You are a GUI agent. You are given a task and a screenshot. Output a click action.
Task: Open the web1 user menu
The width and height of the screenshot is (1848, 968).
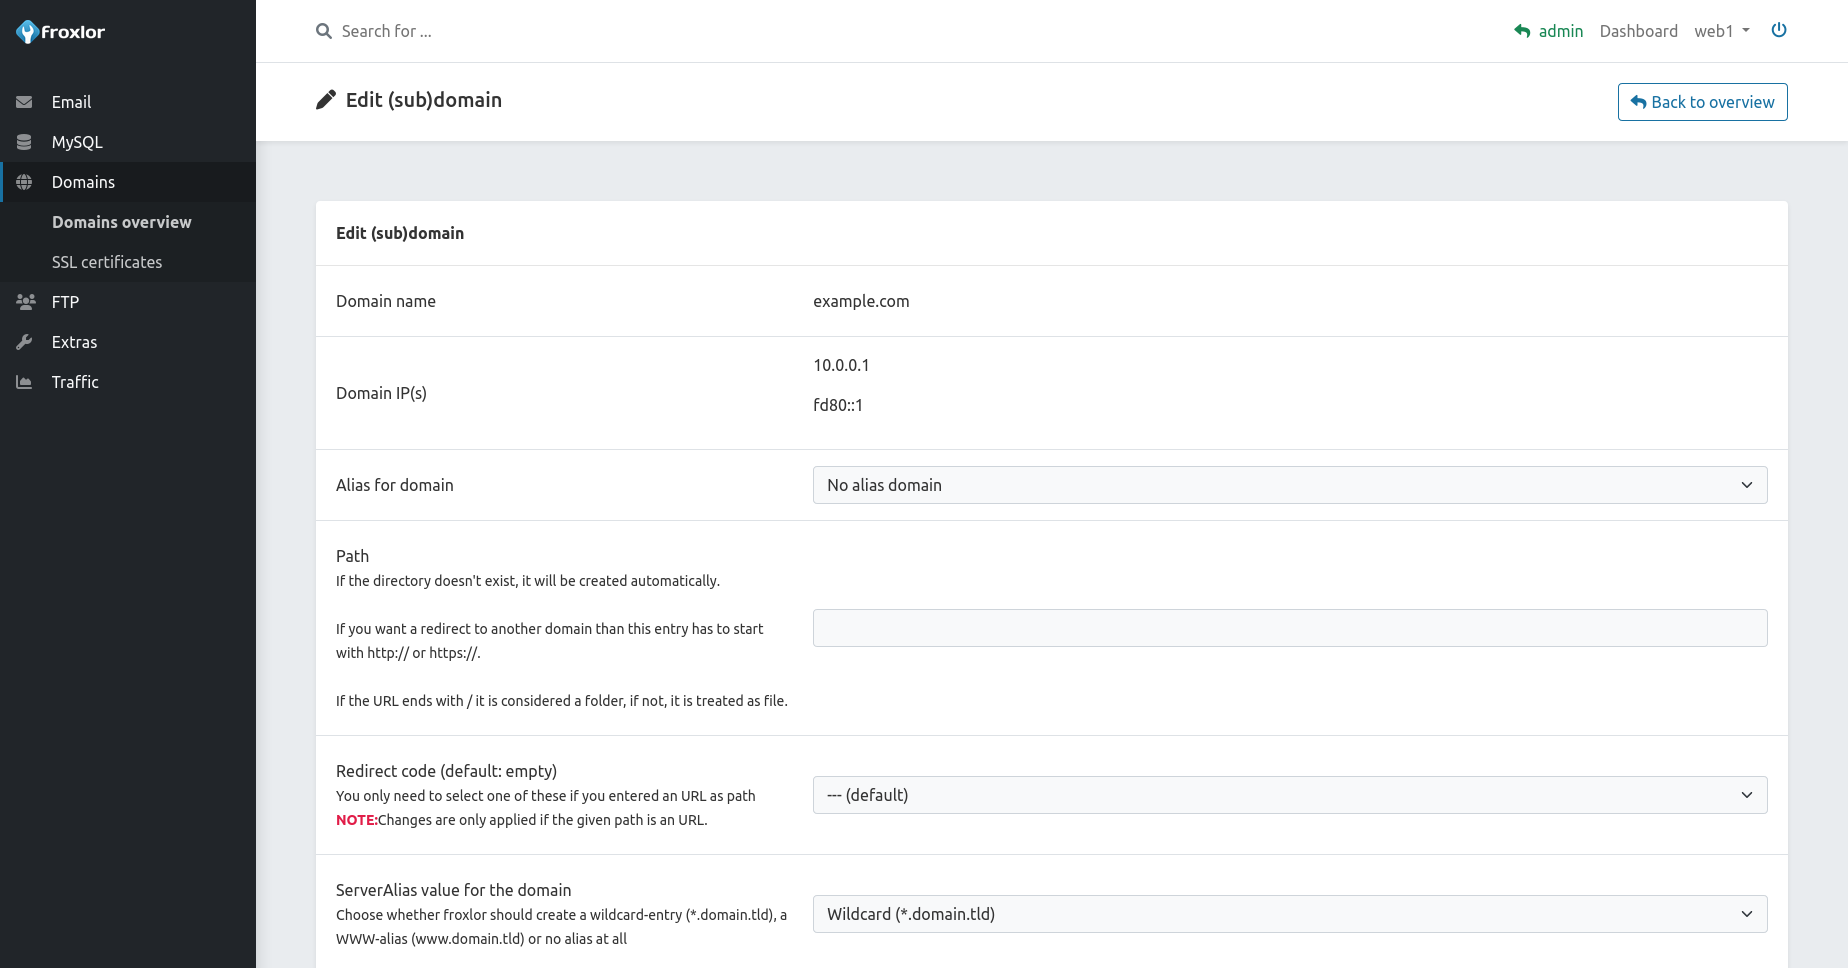click(1721, 31)
